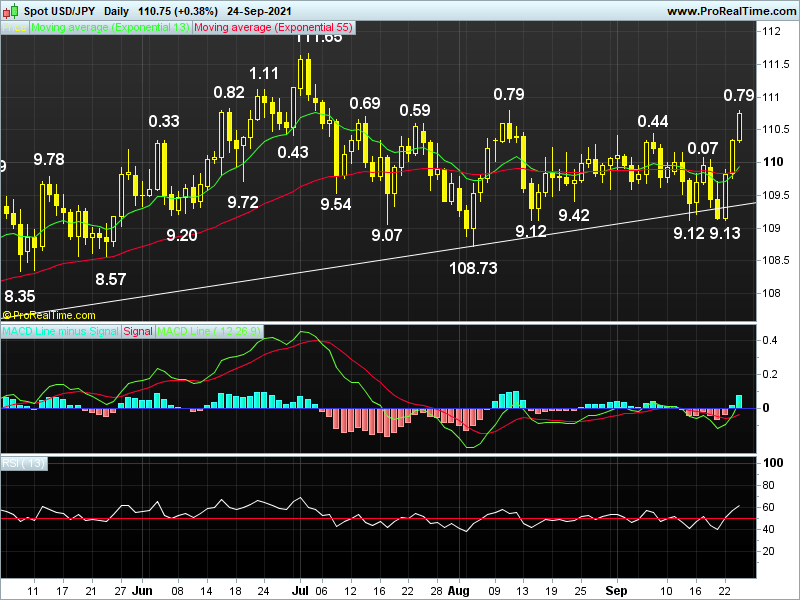Open the MACD Line minus Signal indicator label
This screenshot has height=600, width=800.
pos(60,331)
